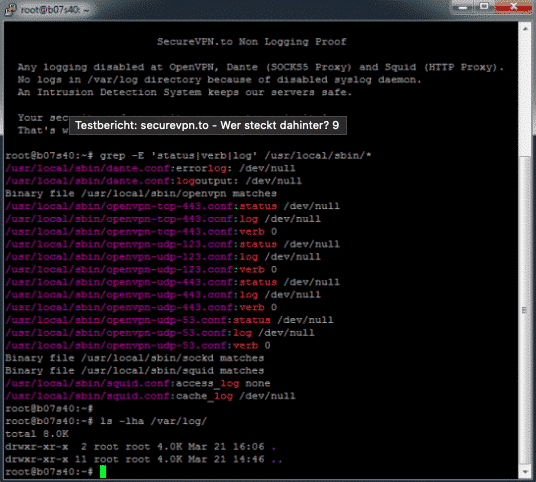The image size is (536, 482).
Task: Click the scrollbar down arrow
Action: coord(525,472)
